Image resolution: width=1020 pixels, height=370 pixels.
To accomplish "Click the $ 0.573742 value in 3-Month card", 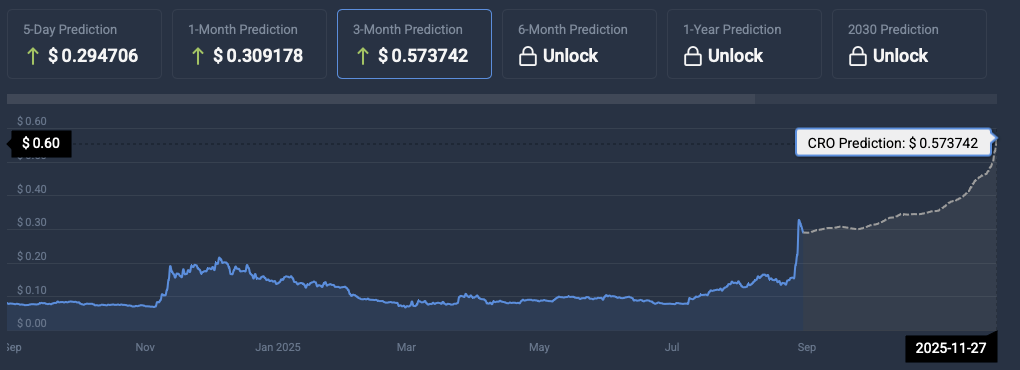I will [423, 57].
